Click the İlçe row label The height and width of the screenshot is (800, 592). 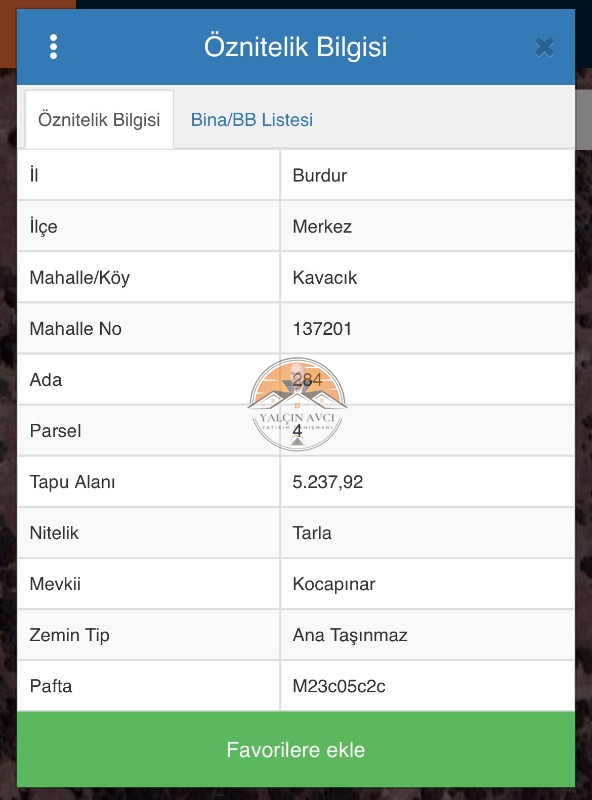pos(43,227)
